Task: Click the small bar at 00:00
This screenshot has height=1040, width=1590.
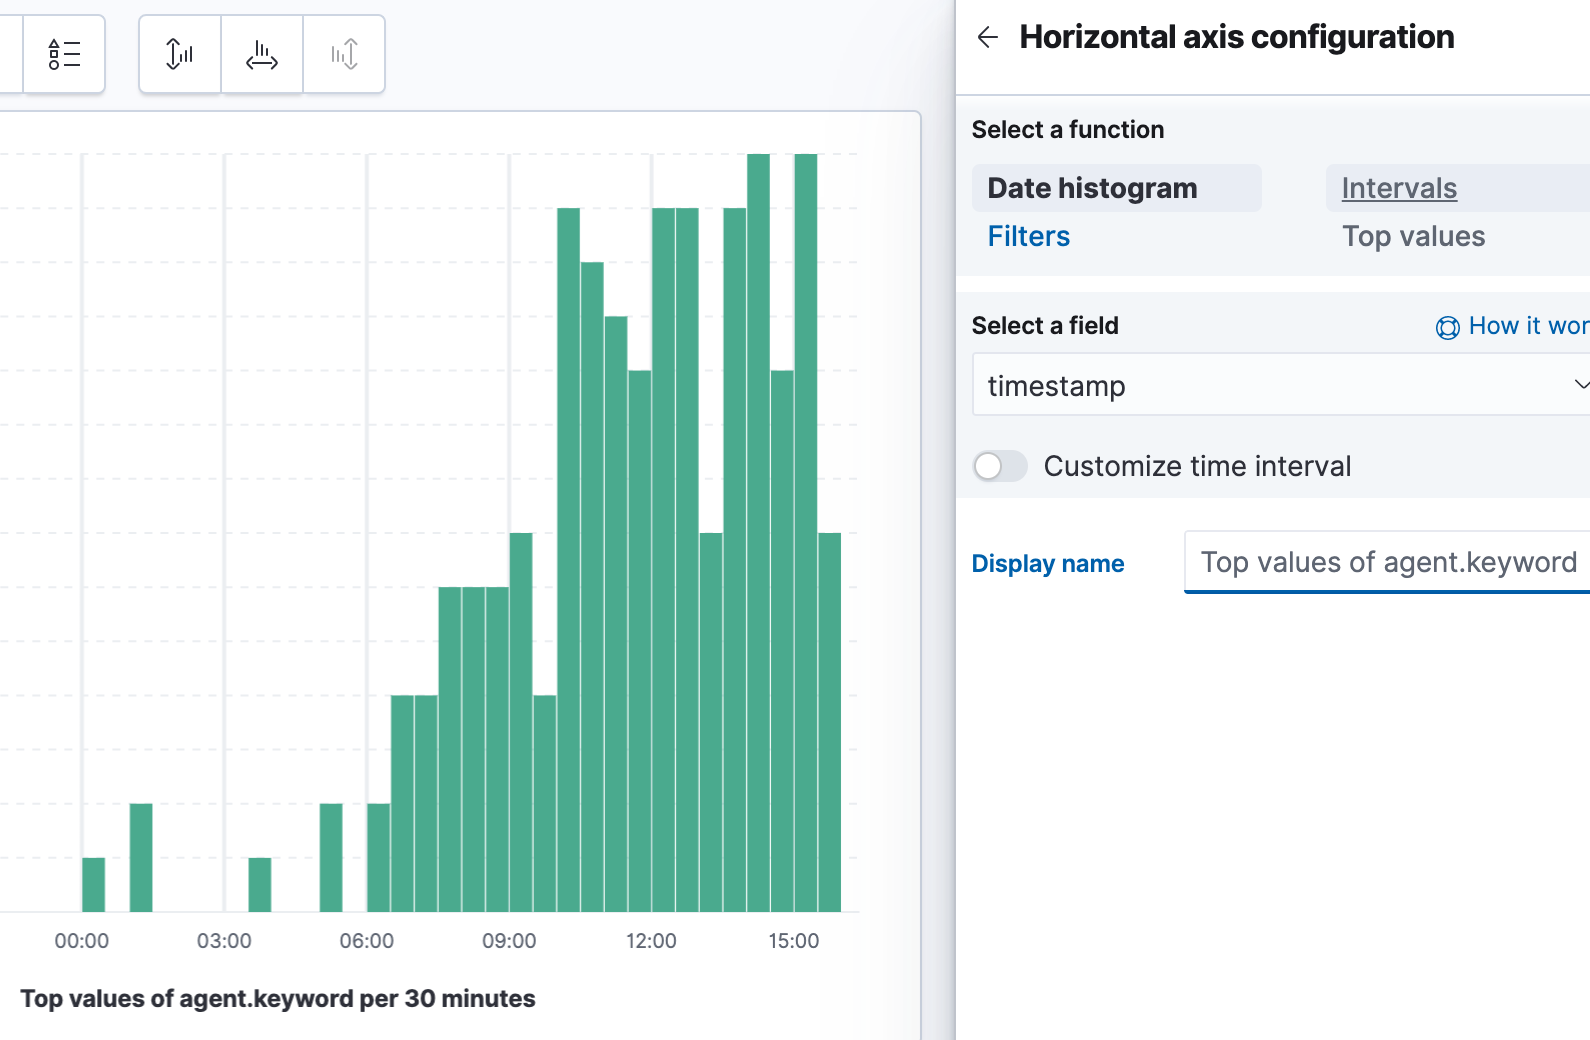Action: (x=93, y=884)
